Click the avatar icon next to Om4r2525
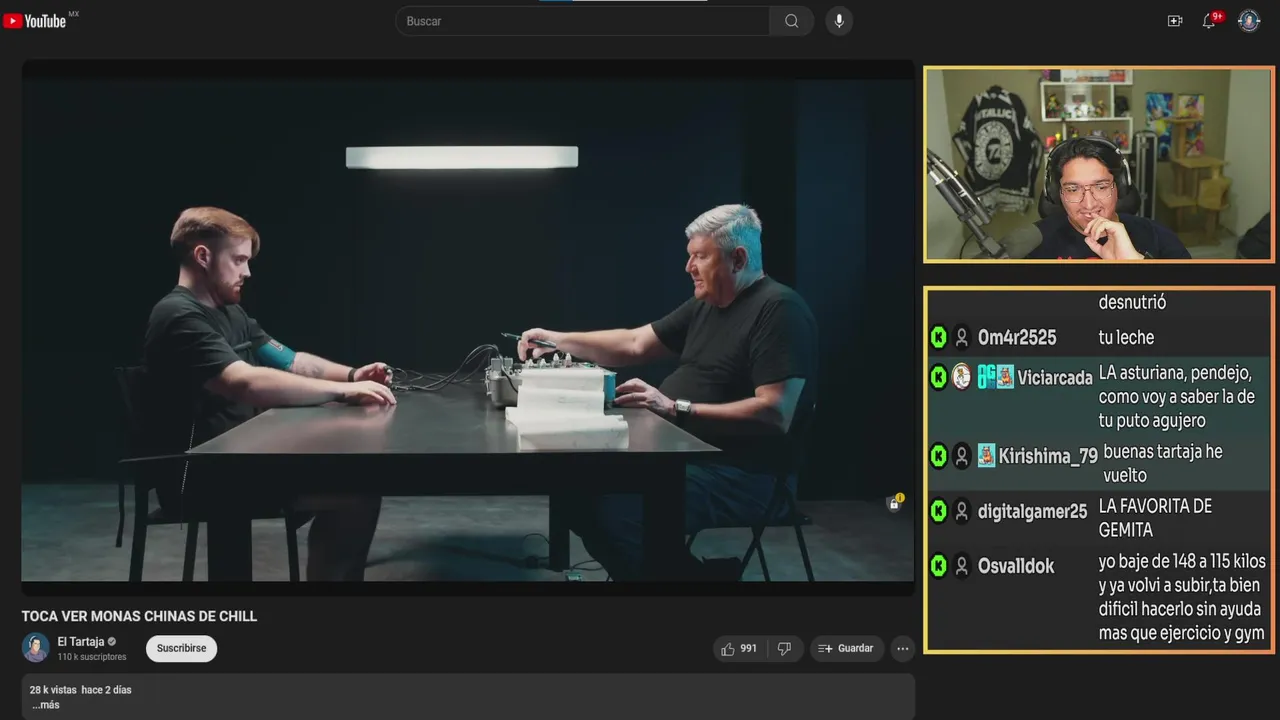The width and height of the screenshot is (1280, 720). point(961,338)
